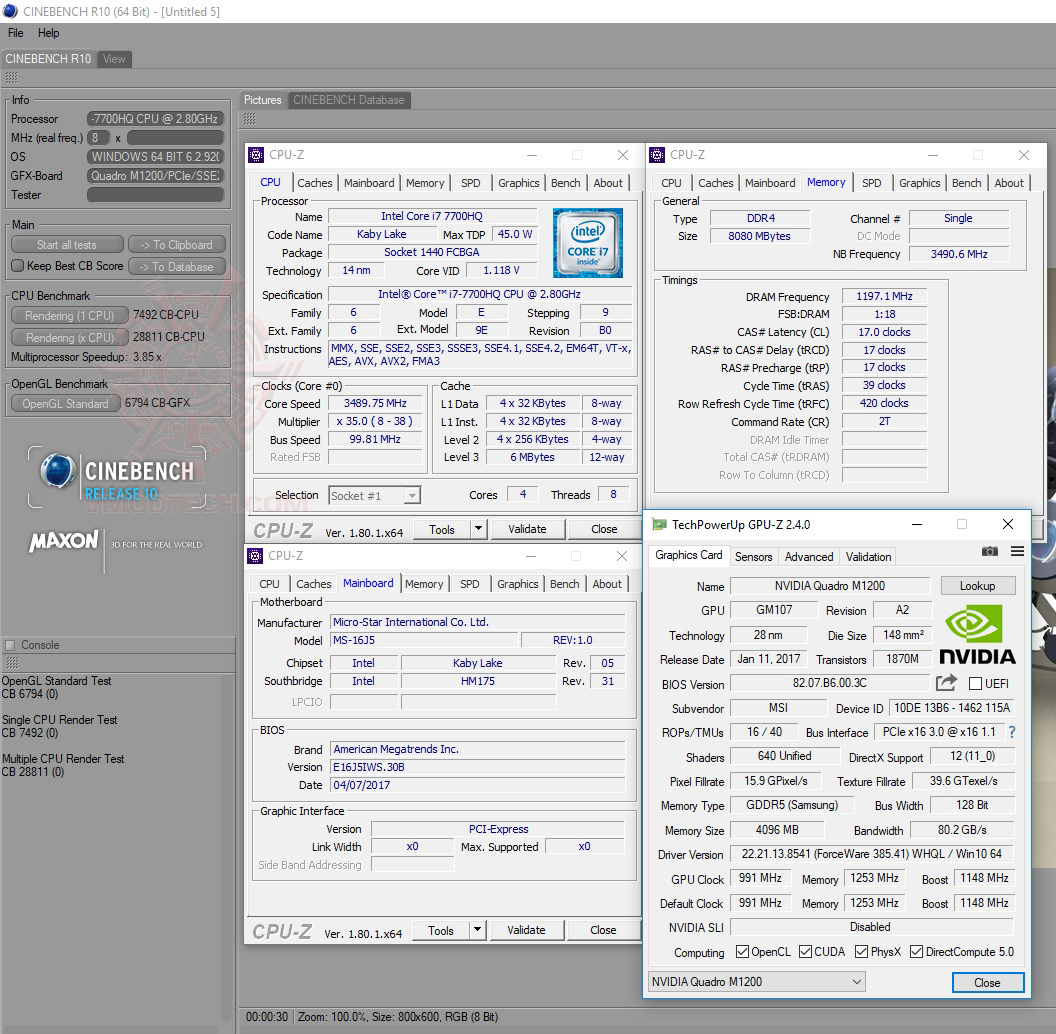Click the CPU-Z icon on the Memory window titlebar
Image resolution: width=1056 pixels, height=1034 pixels.
pyautogui.click(x=657, y=155)
